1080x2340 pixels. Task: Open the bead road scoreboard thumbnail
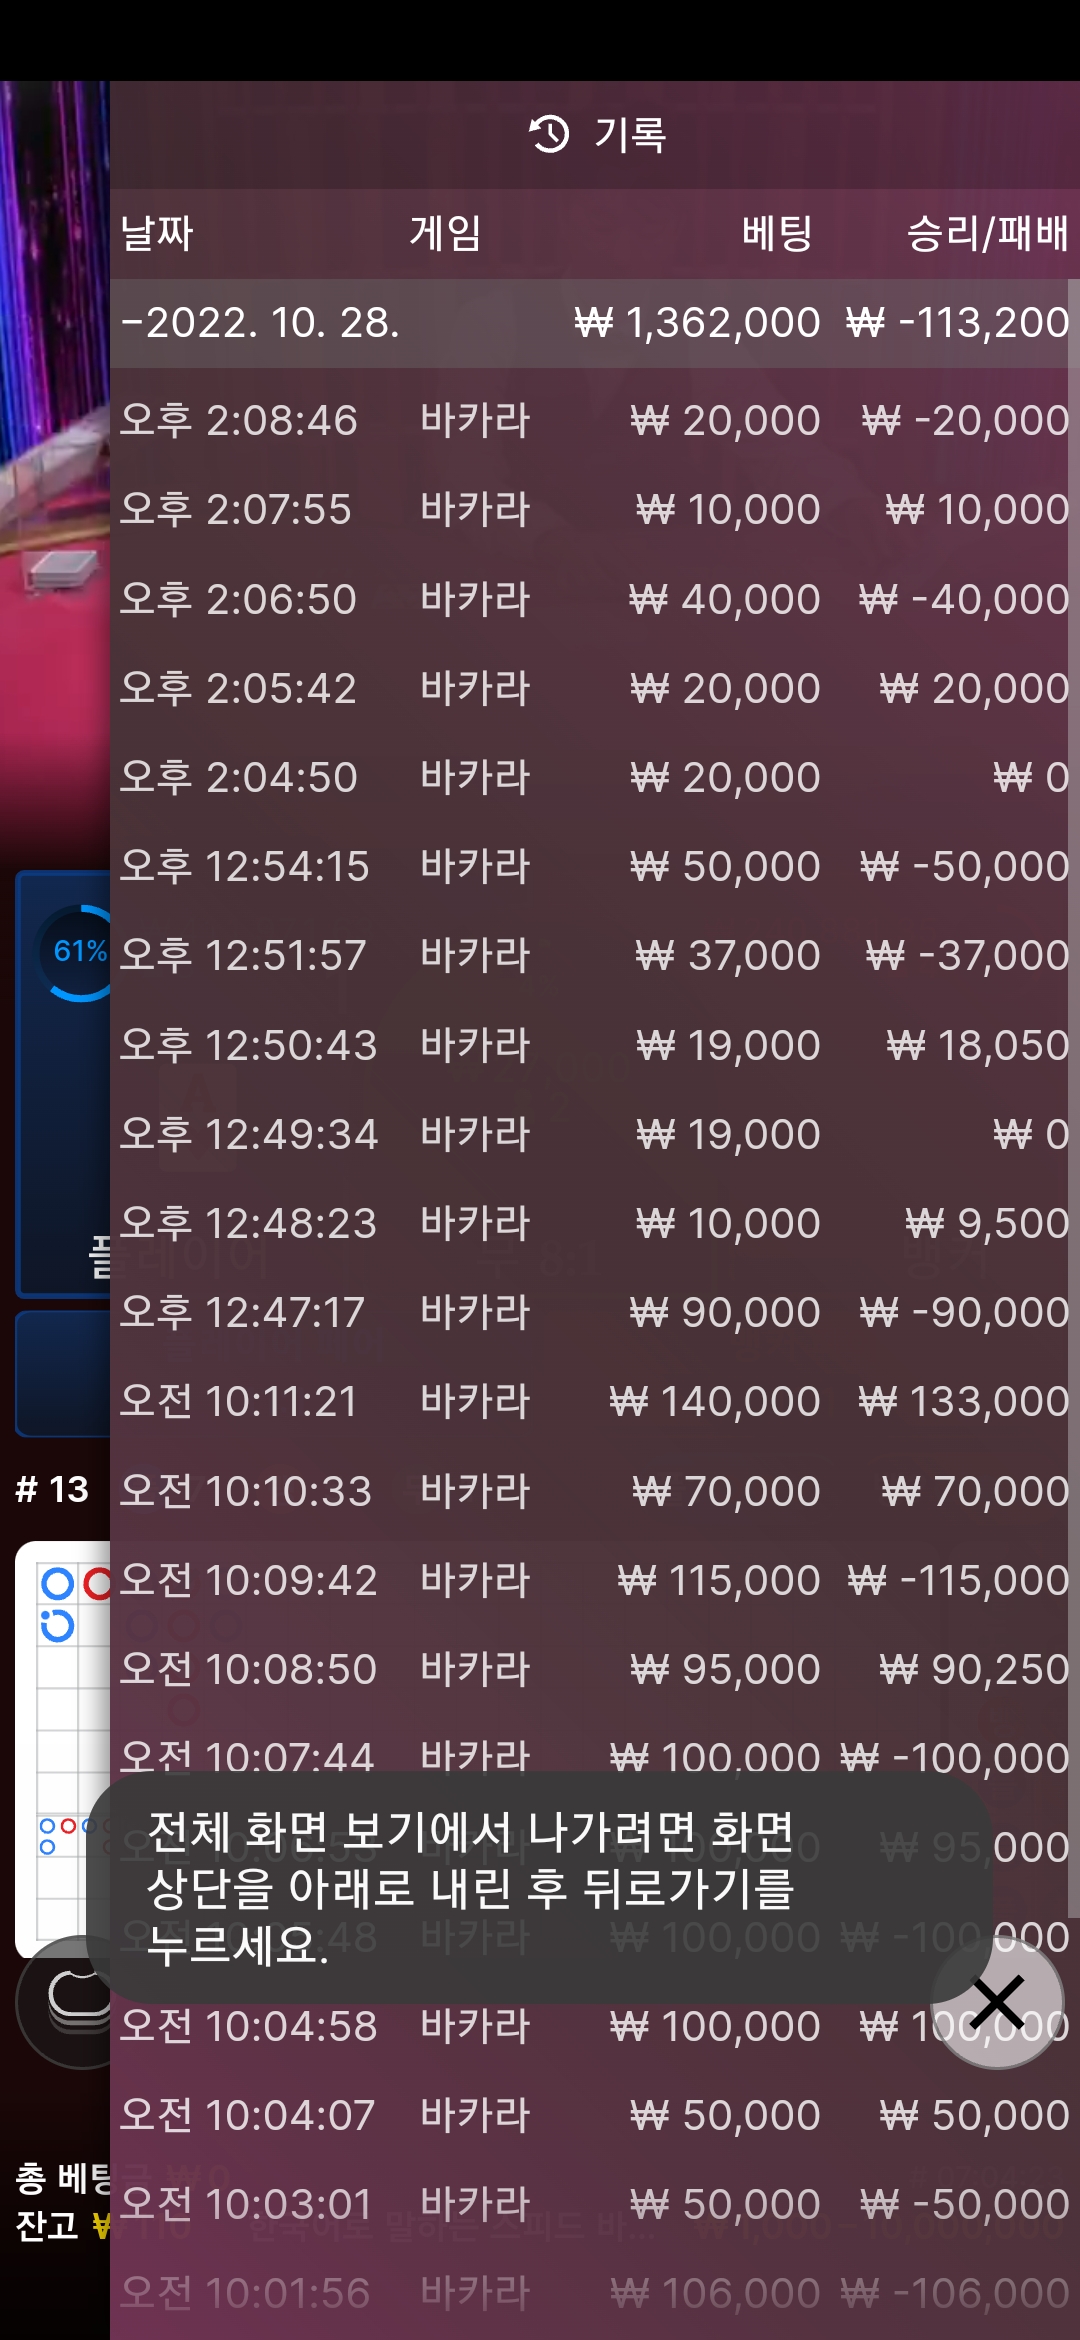[62, 1750]
